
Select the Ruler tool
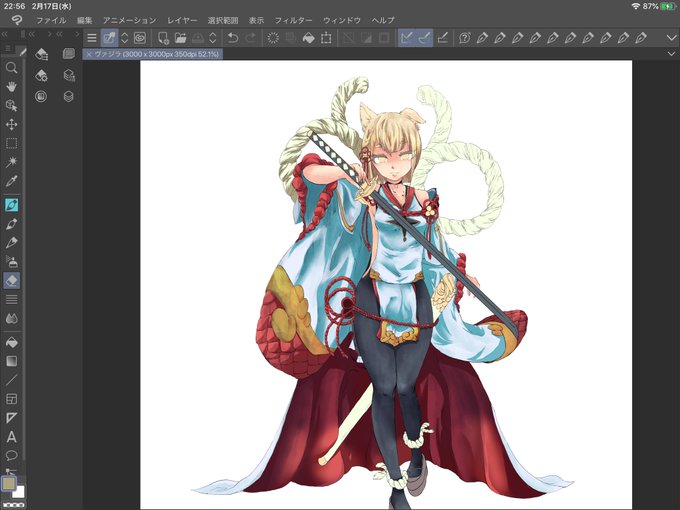(11, 418)
